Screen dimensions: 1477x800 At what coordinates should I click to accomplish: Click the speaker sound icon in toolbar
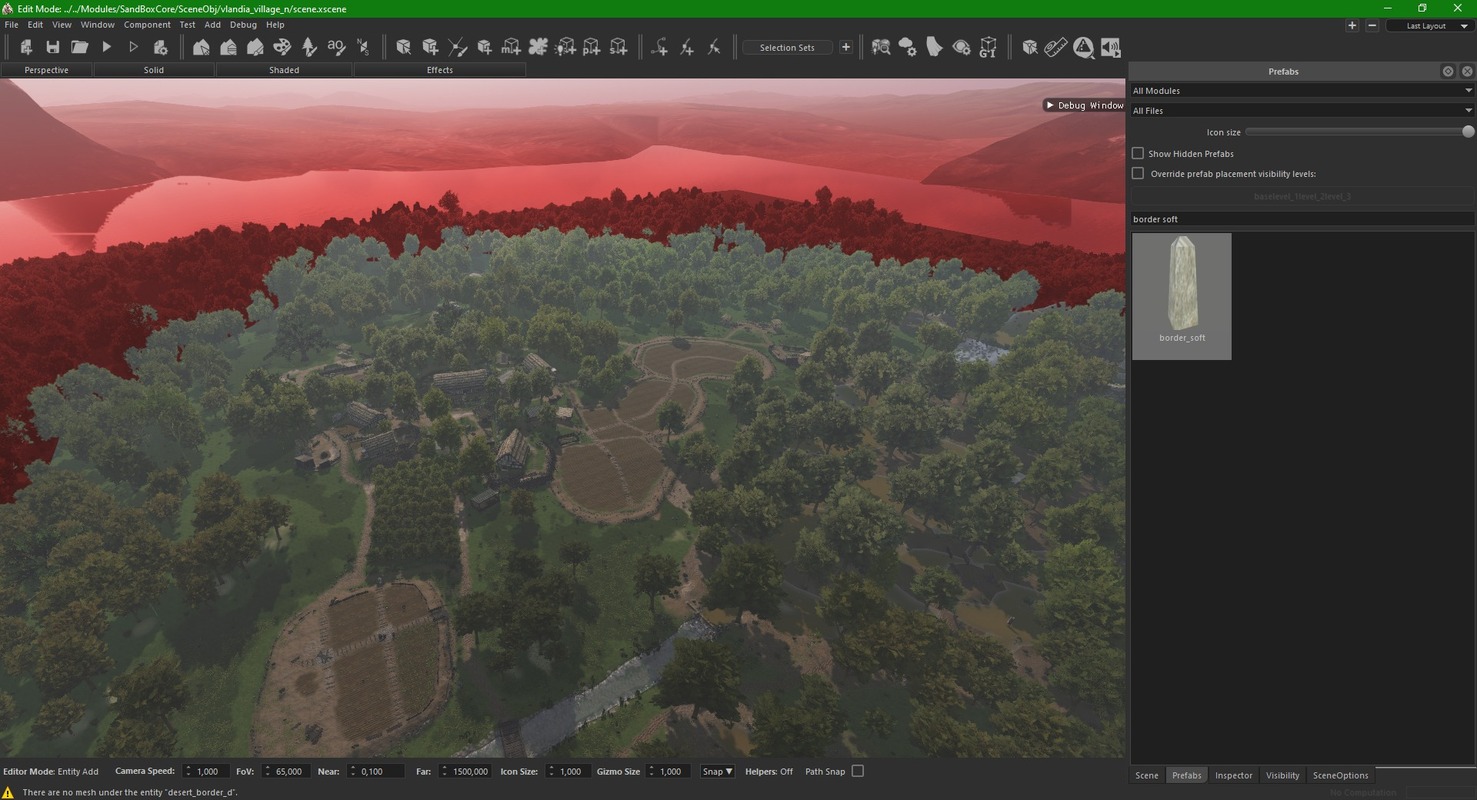tap(1110, 47)
